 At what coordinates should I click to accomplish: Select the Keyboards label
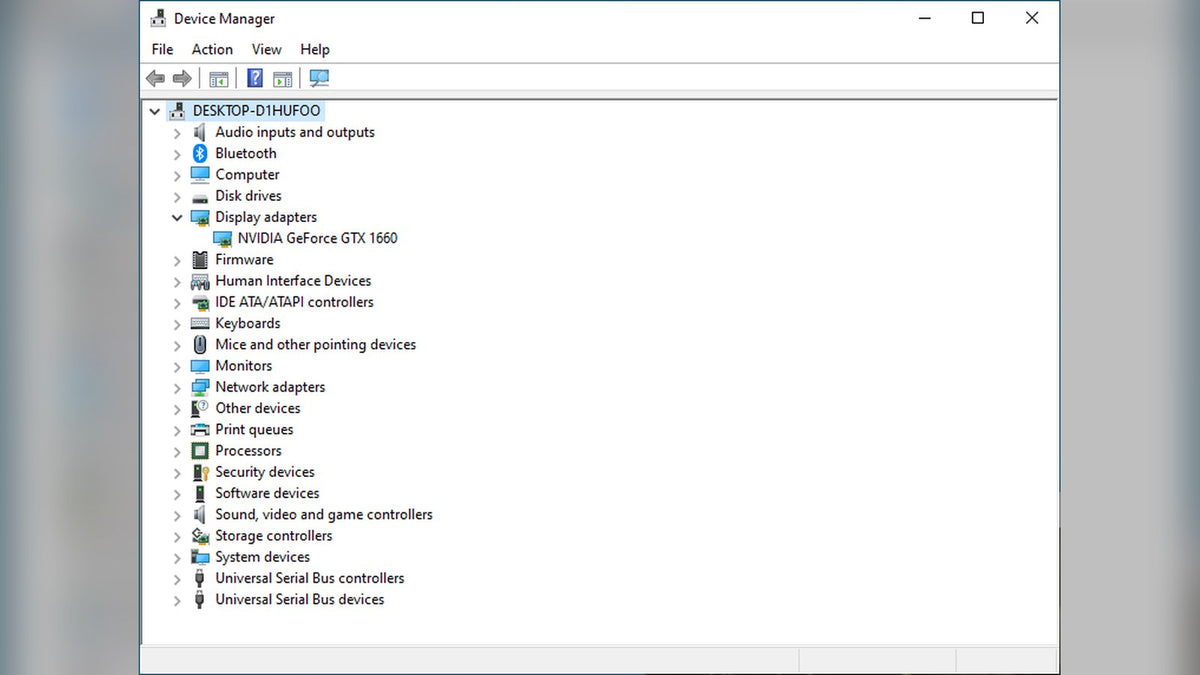coord(248,323)
